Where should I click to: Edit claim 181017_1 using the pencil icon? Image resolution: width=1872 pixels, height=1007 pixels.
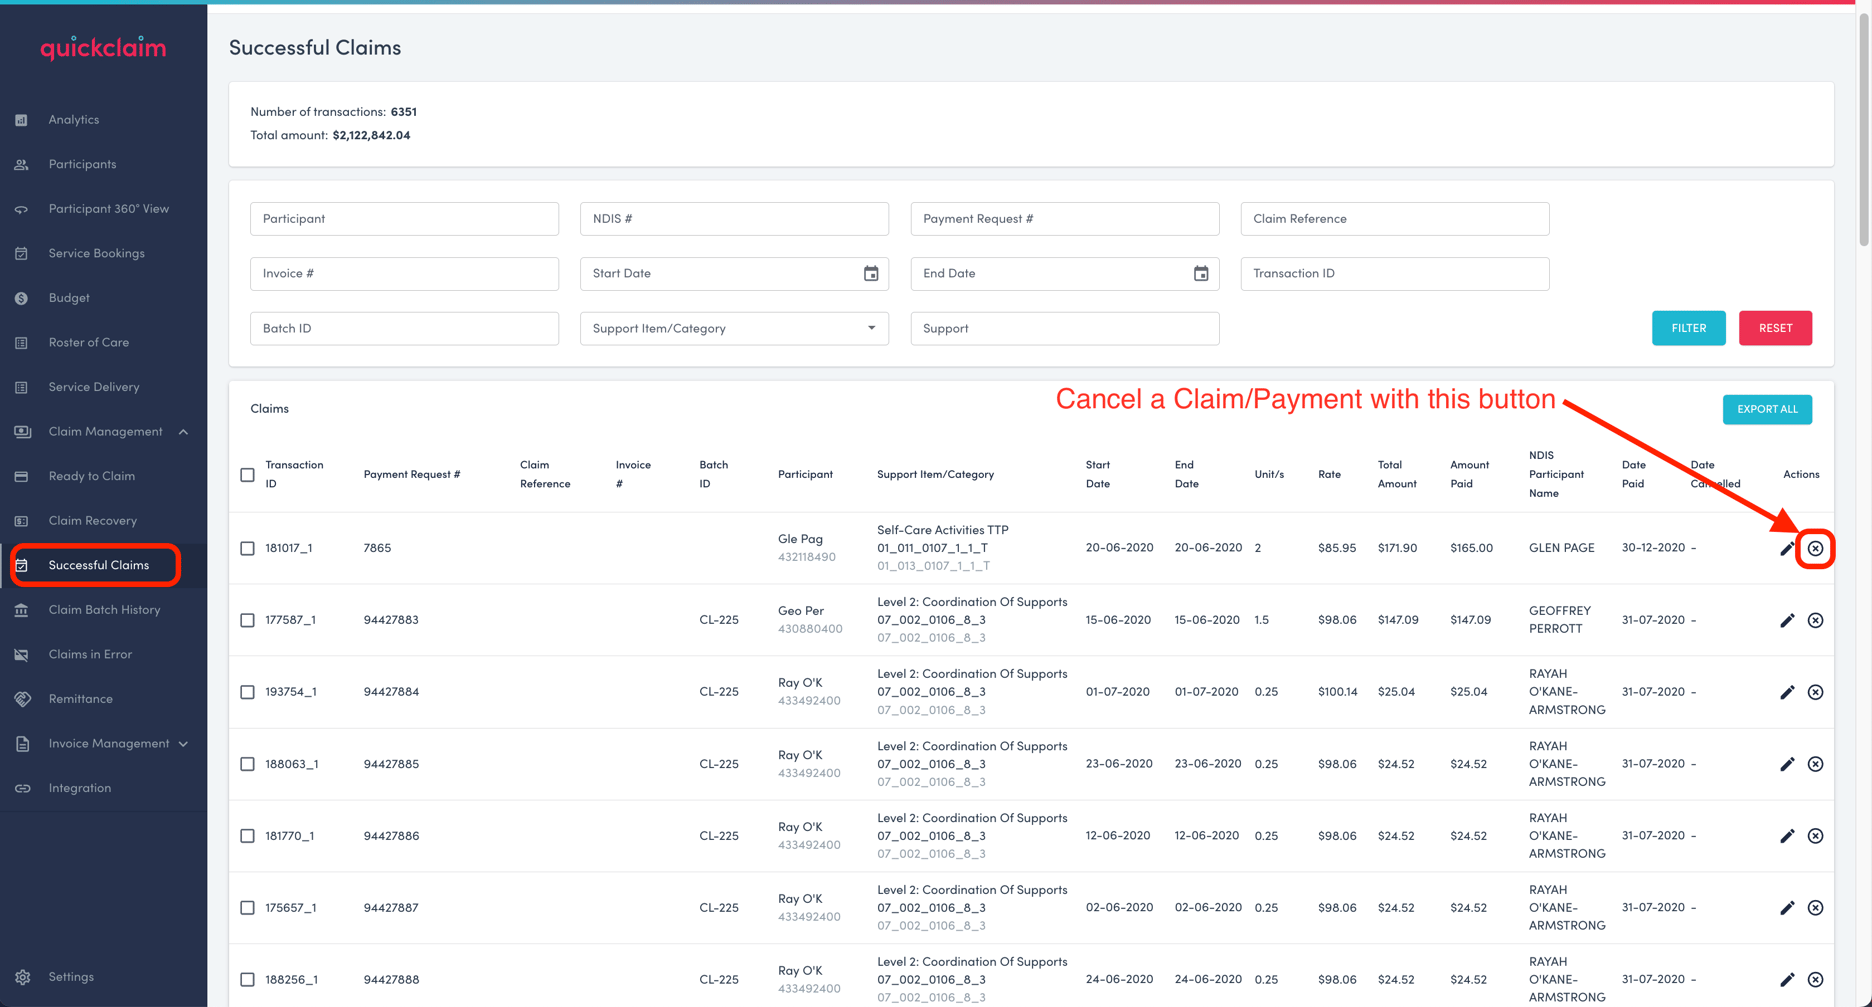click(x=1787, y=548)
